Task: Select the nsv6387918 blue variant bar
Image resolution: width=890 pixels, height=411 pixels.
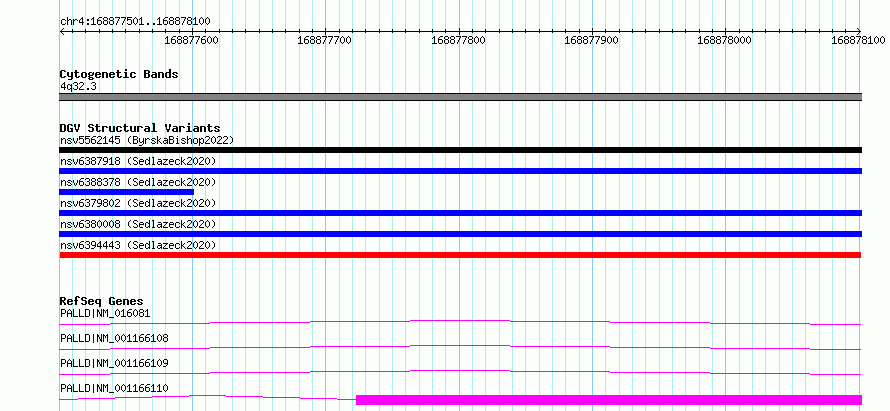Action: [x=460, y=171]
